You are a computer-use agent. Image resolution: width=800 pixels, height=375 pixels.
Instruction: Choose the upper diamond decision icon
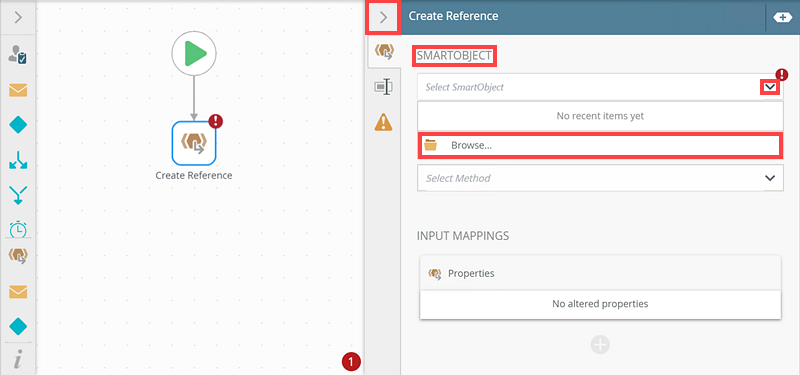pos(18,124)
